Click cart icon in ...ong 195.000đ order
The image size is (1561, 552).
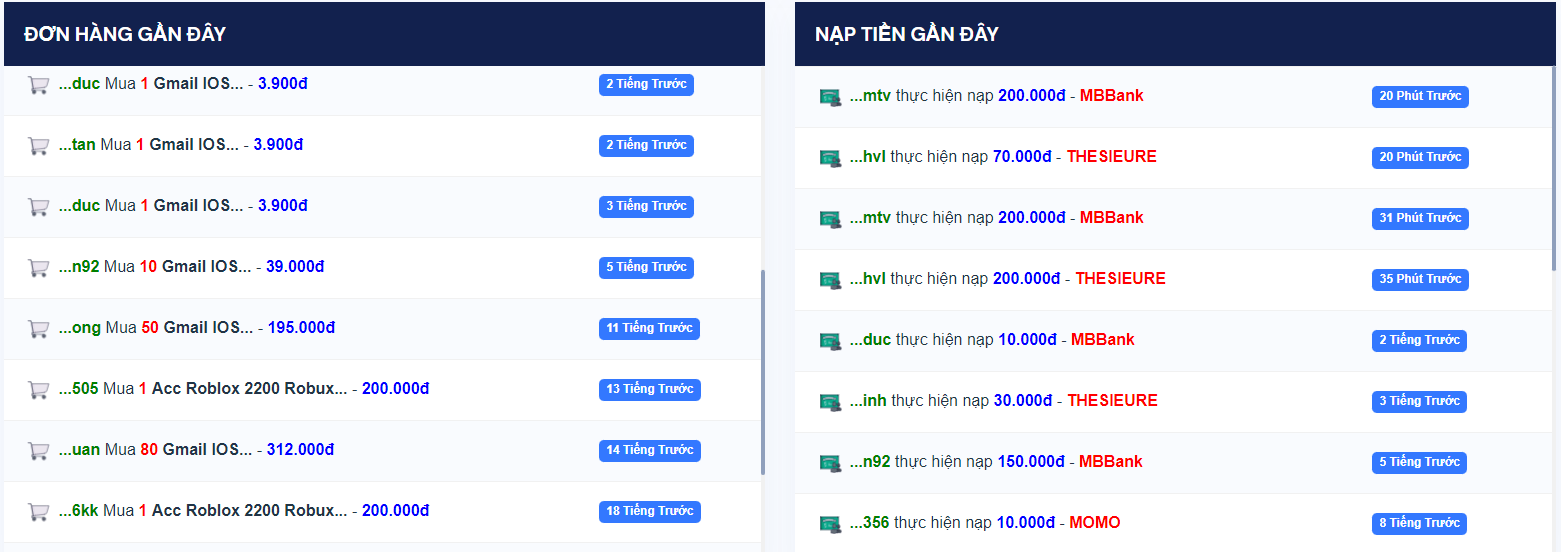[x=38, y=329]
